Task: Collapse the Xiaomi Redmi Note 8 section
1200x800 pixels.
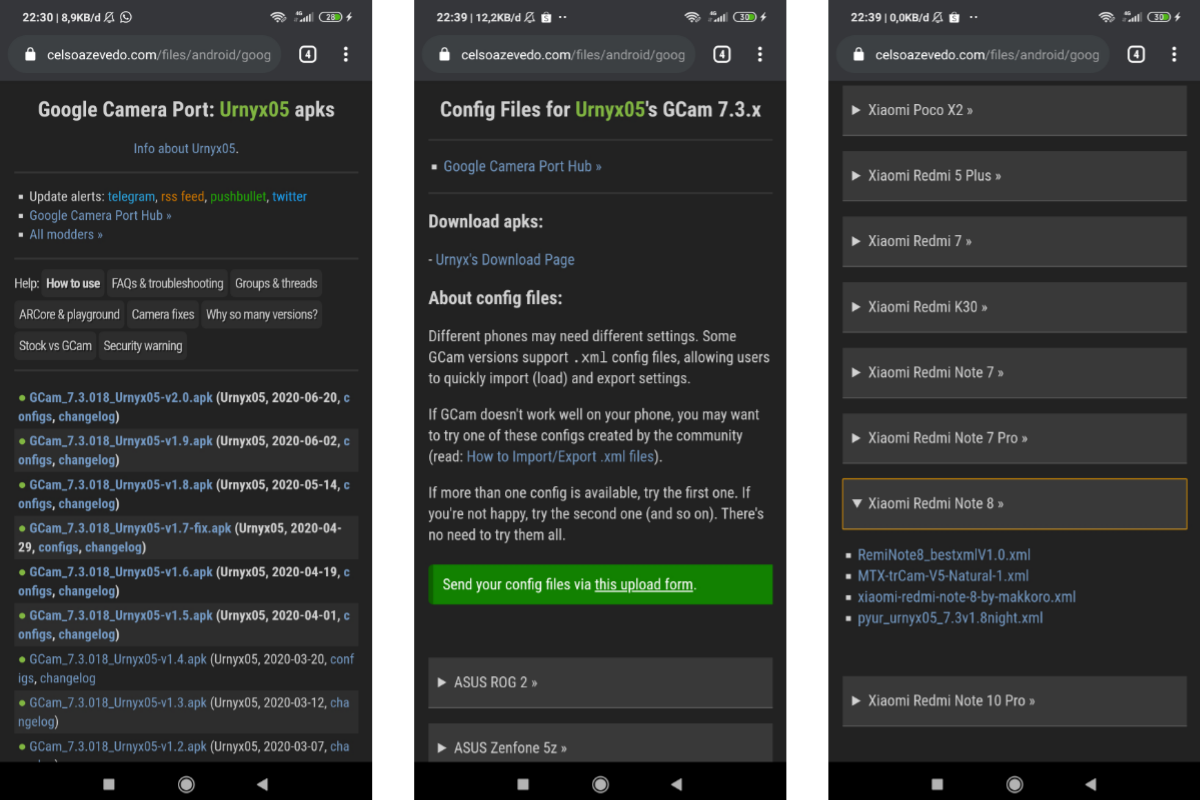Action: tap(1014, 503)
